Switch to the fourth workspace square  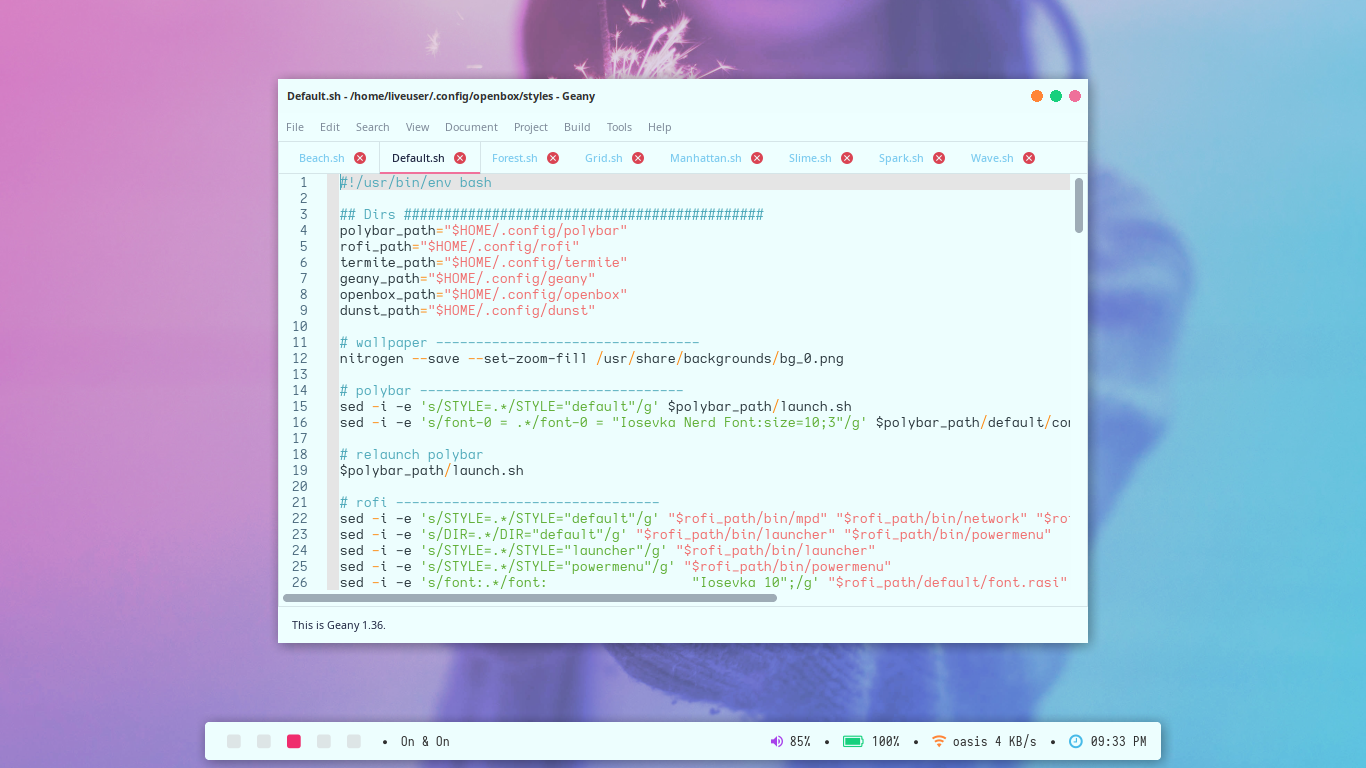324,741
